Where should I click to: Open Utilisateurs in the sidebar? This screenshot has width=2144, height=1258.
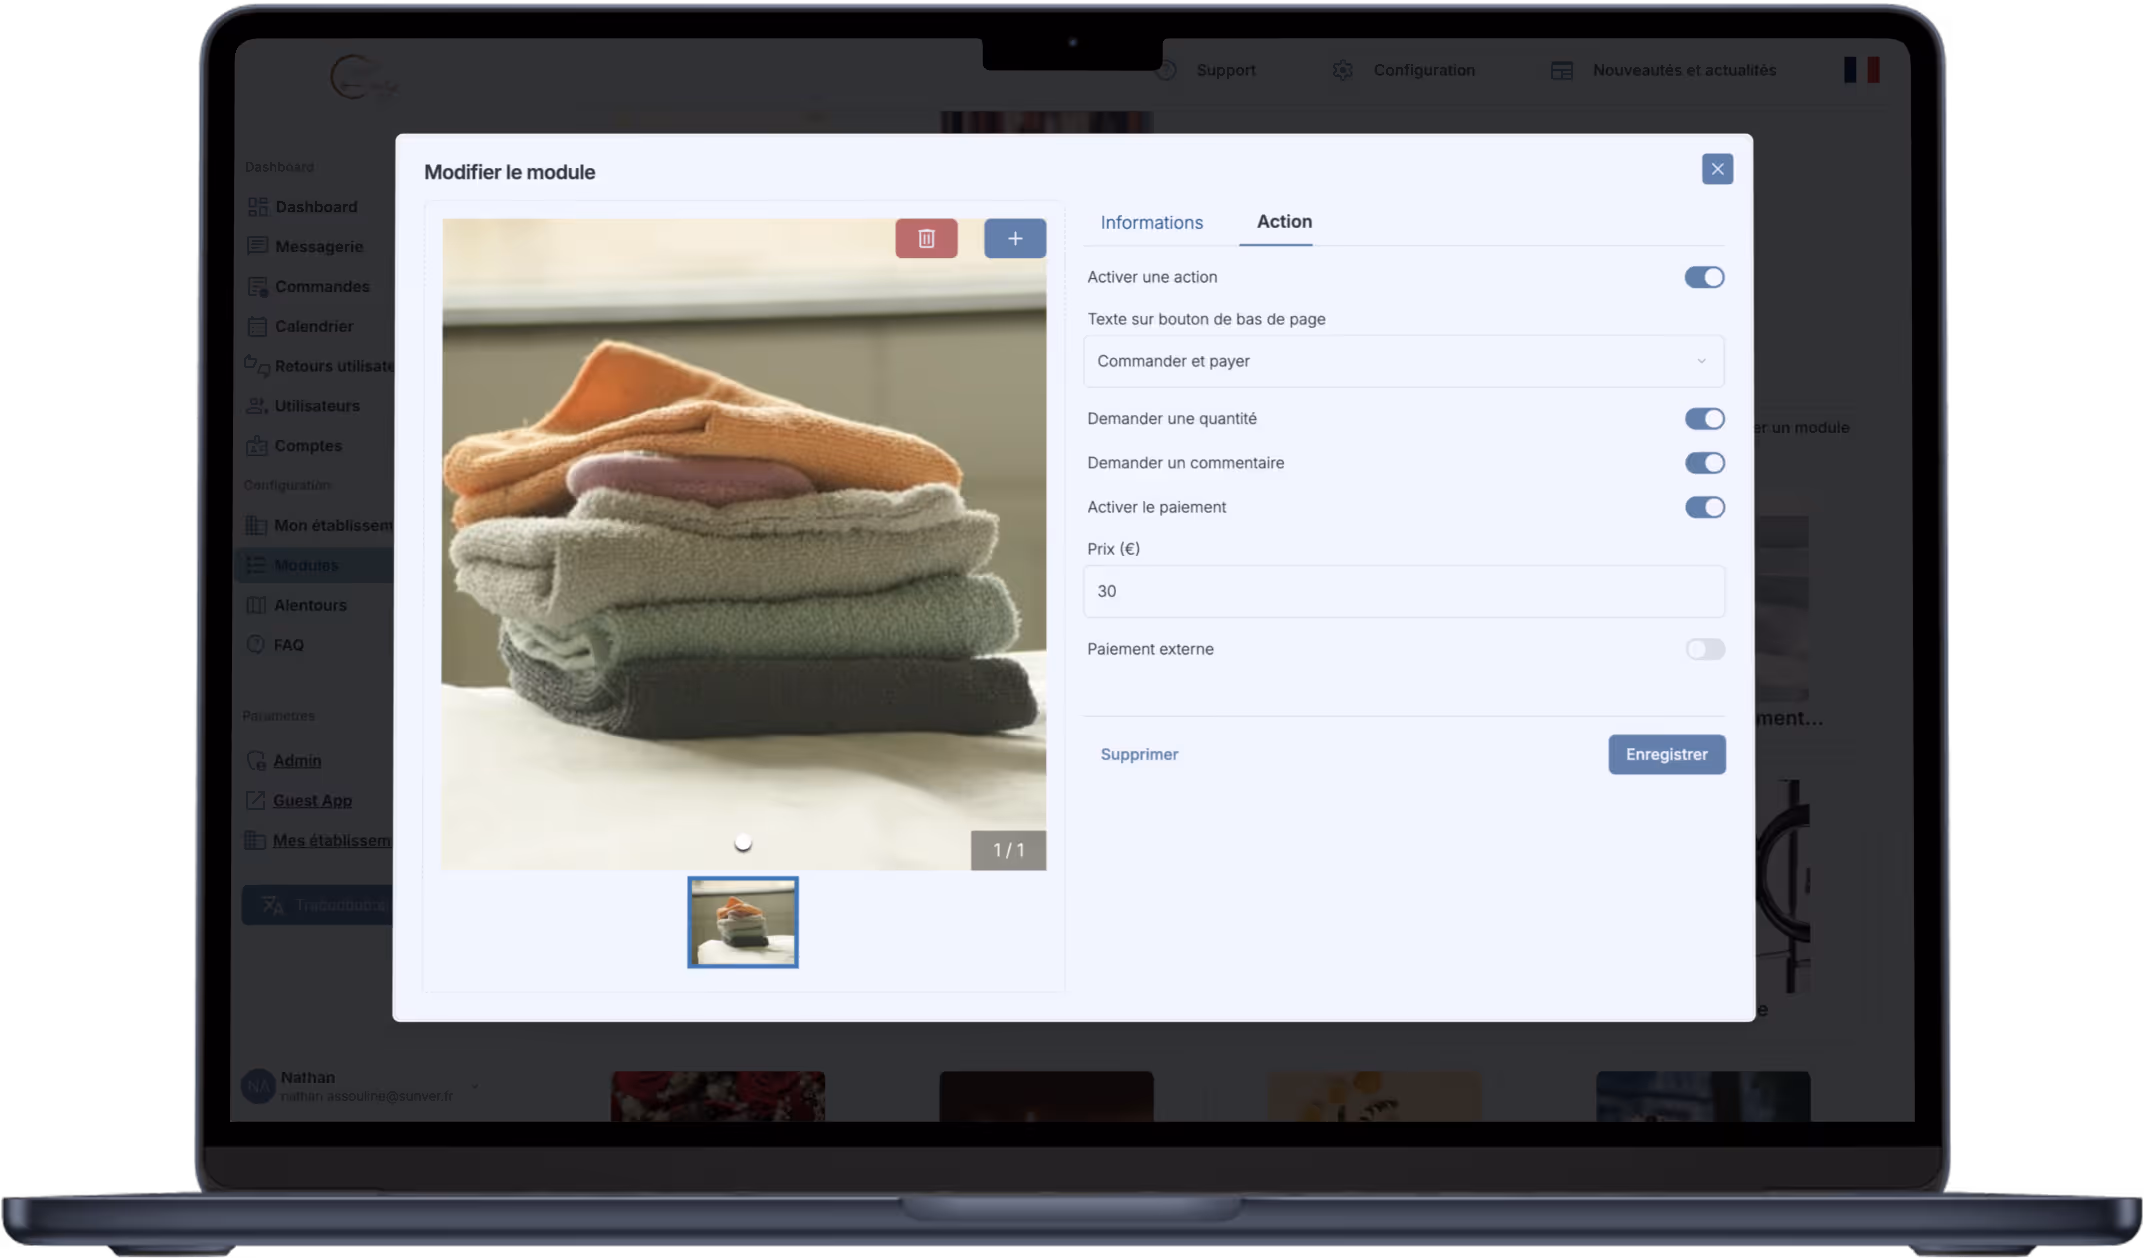(317, 406)
